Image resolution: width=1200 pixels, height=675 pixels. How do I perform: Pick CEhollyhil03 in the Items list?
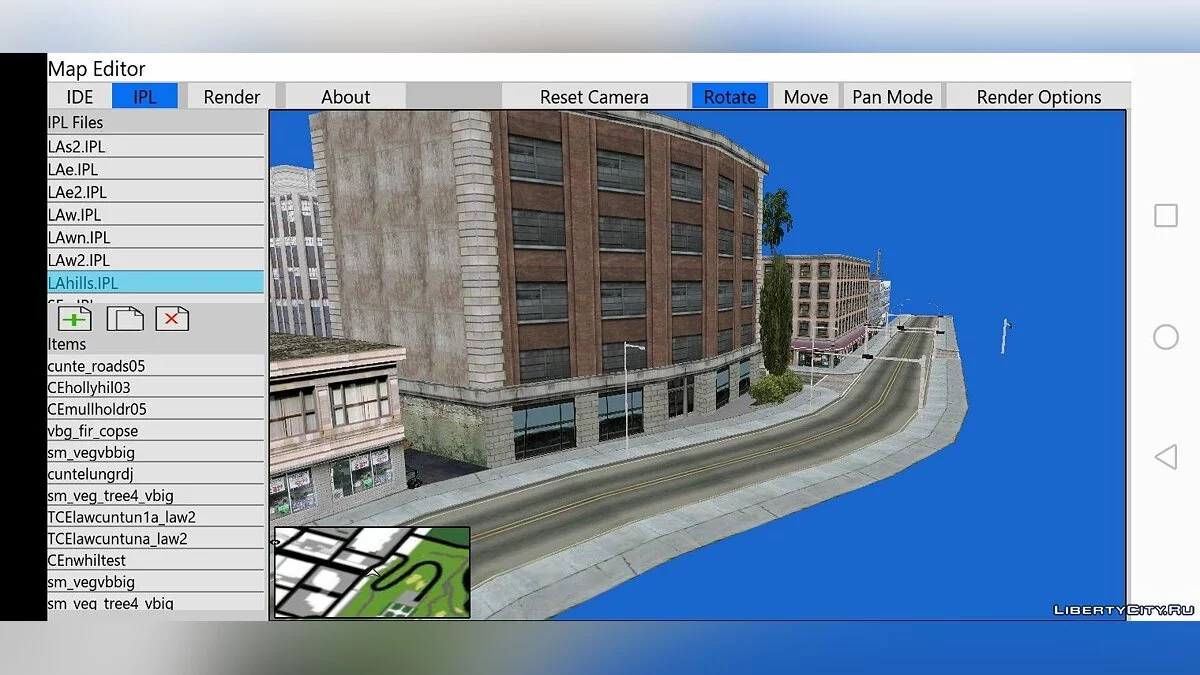pyautogui.click(x=155, y=388)
